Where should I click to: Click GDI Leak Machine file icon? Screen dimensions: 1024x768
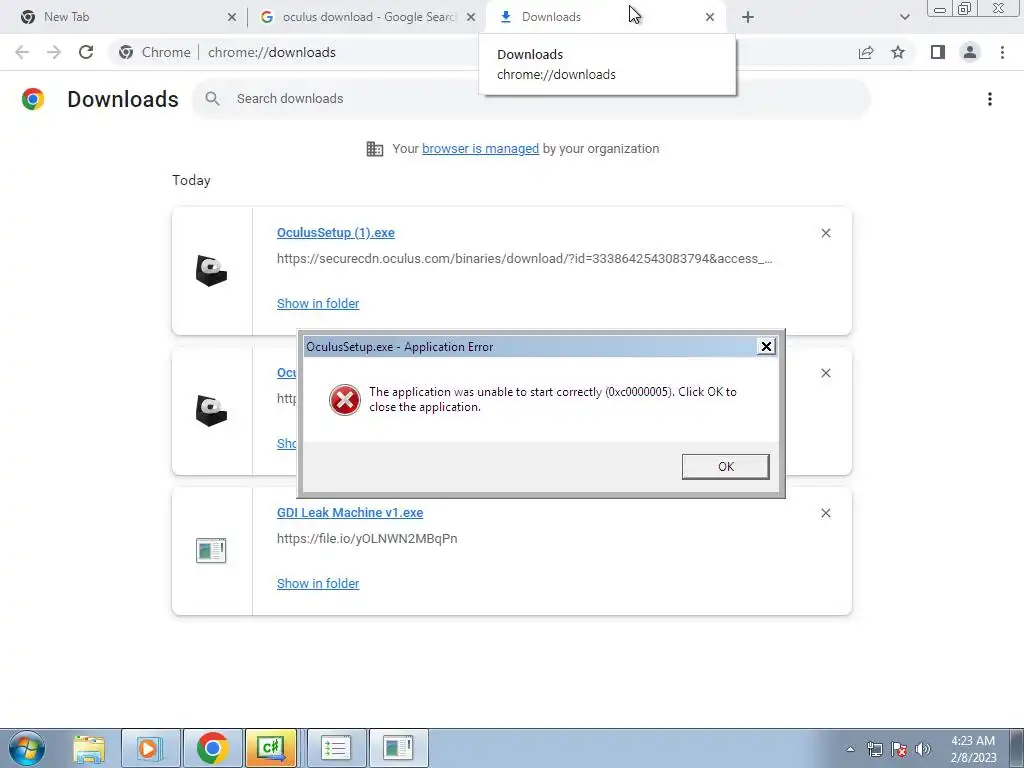(211, 551)
